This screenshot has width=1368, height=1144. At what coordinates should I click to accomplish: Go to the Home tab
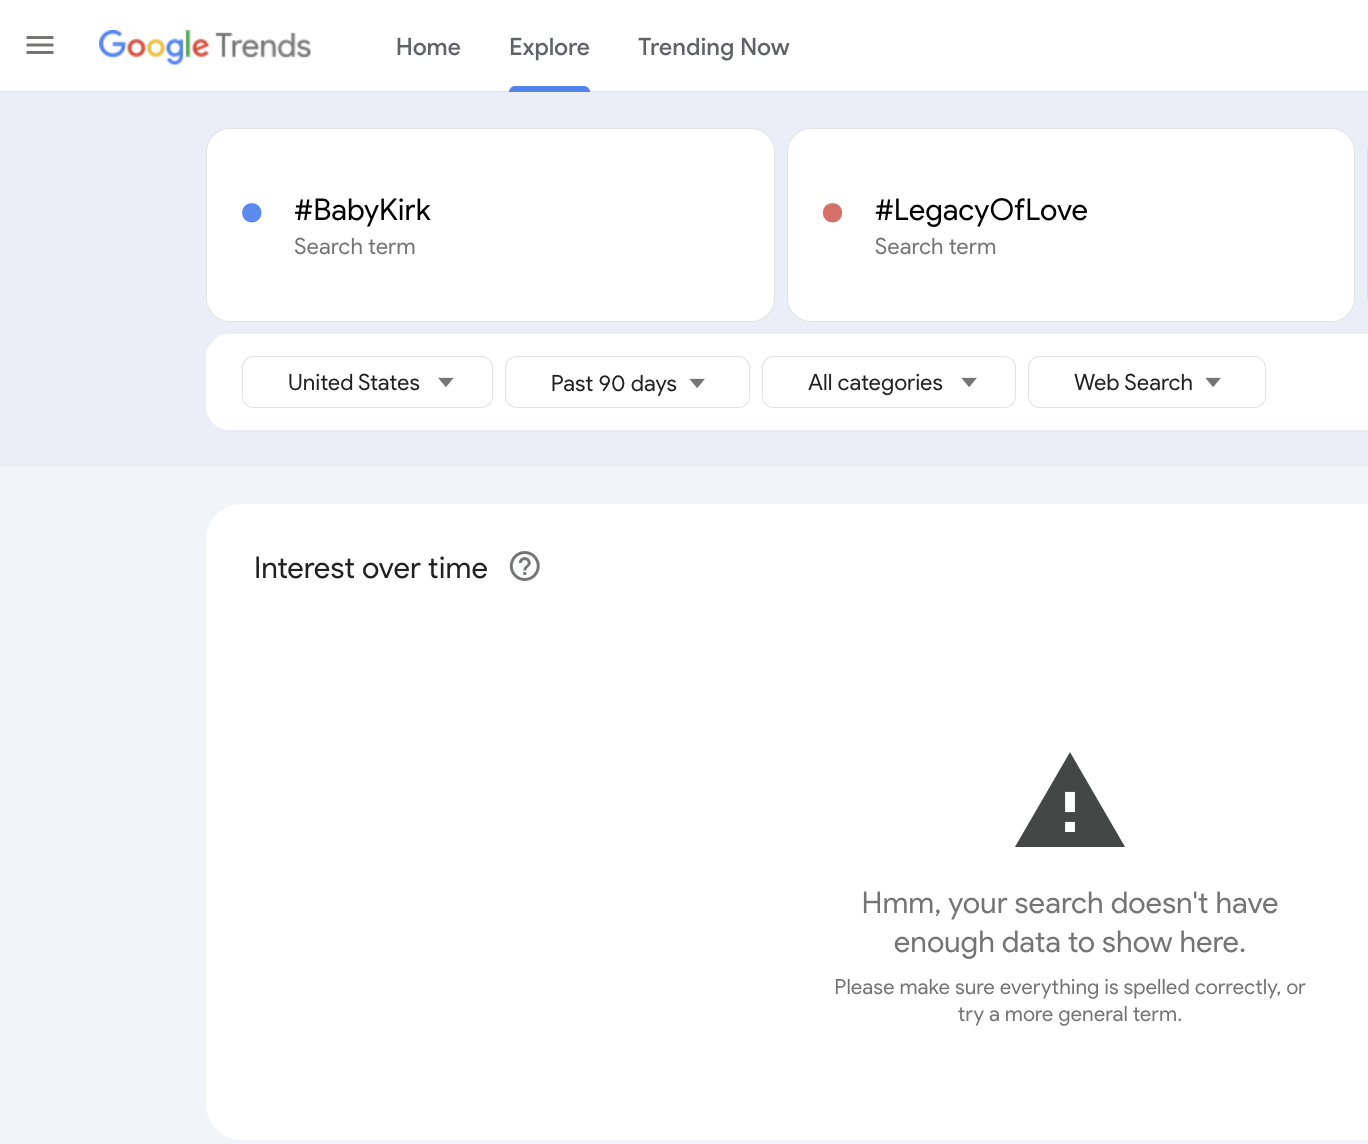click(x=428, y=47)
